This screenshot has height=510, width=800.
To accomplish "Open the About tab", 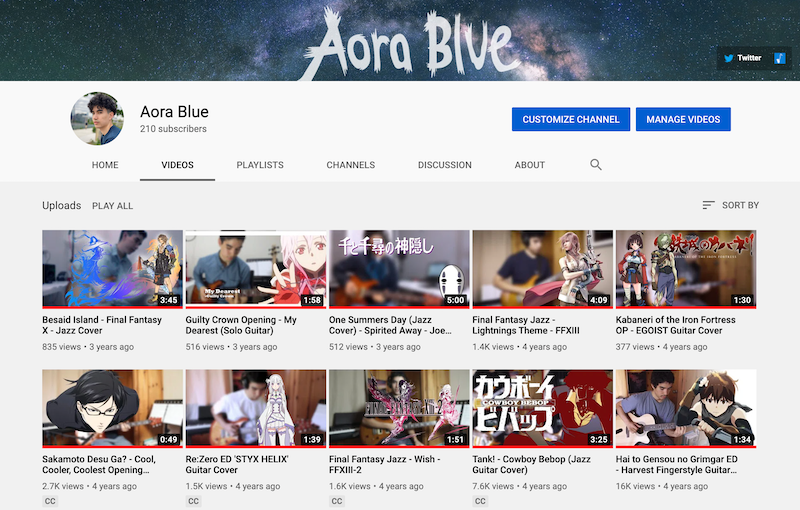I will 529,165.
